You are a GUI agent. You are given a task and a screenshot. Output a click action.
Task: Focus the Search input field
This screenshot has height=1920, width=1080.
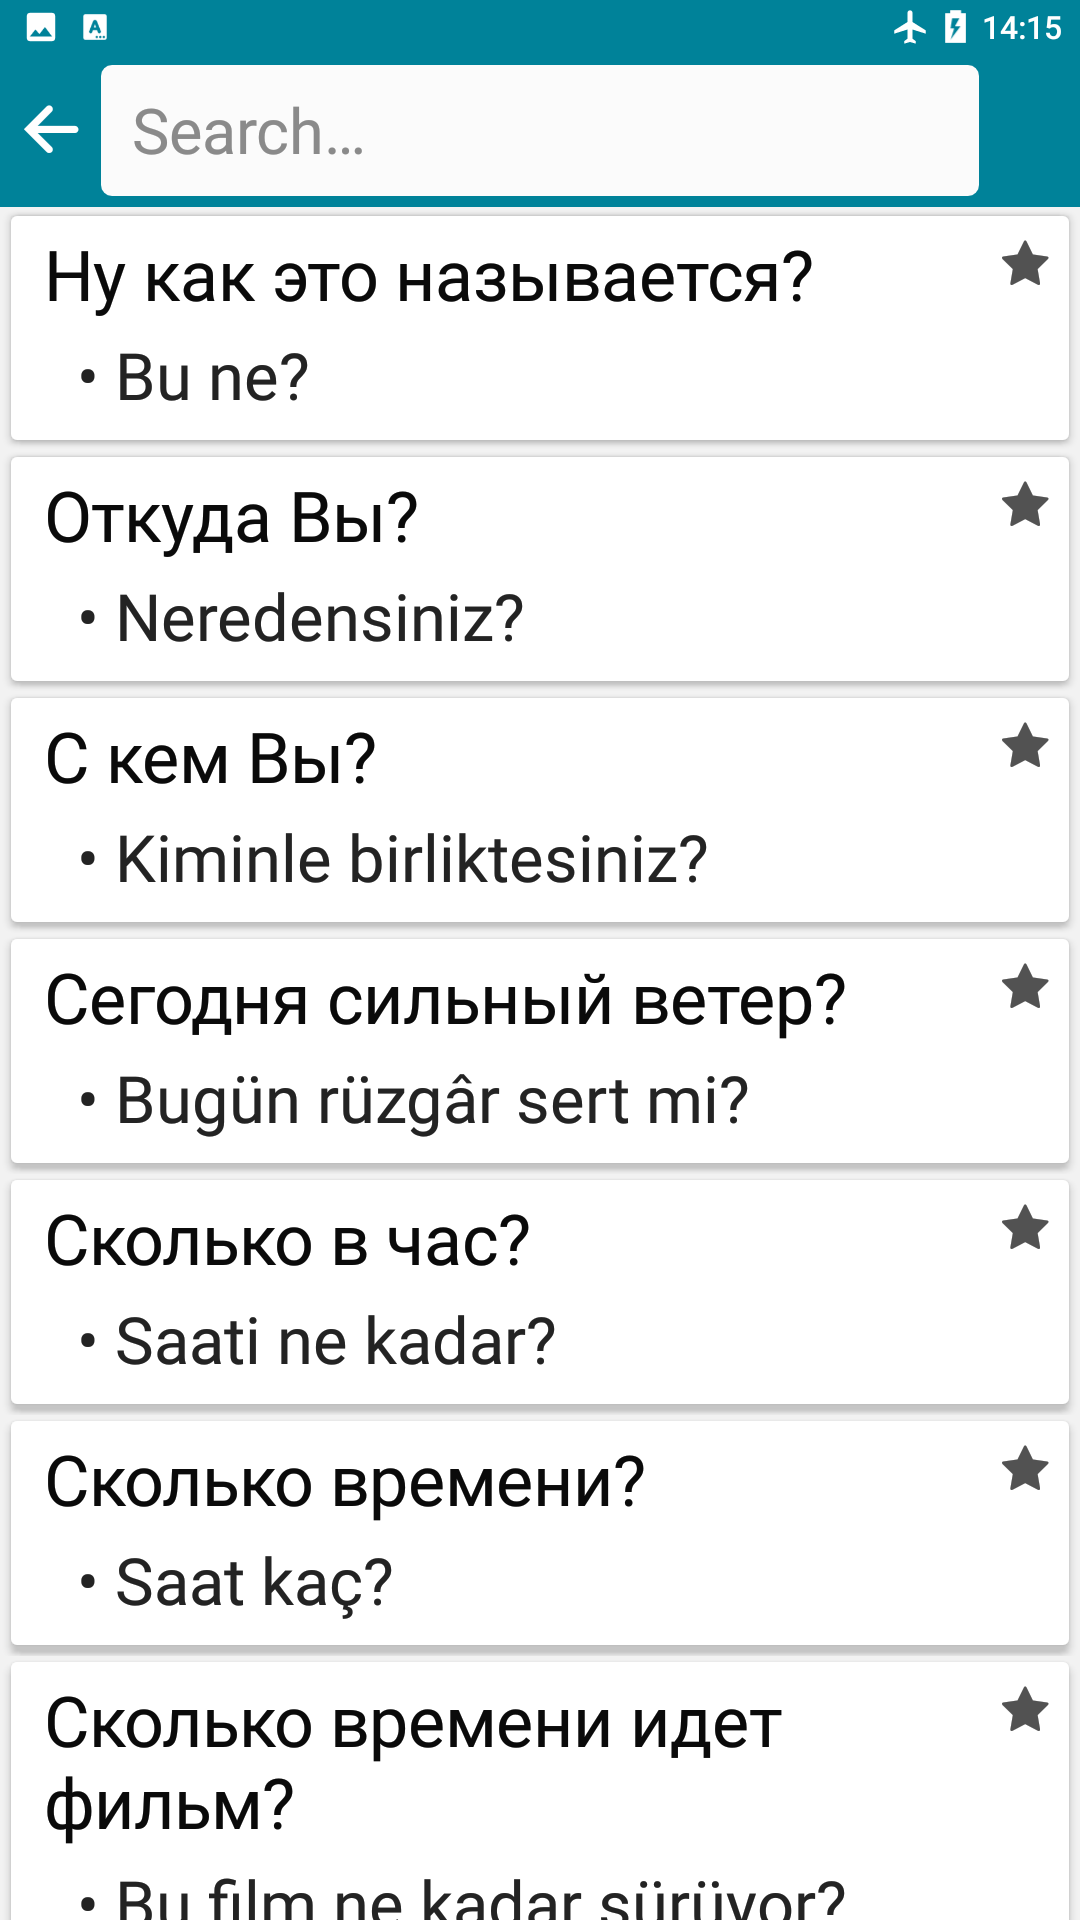[540, 130]
